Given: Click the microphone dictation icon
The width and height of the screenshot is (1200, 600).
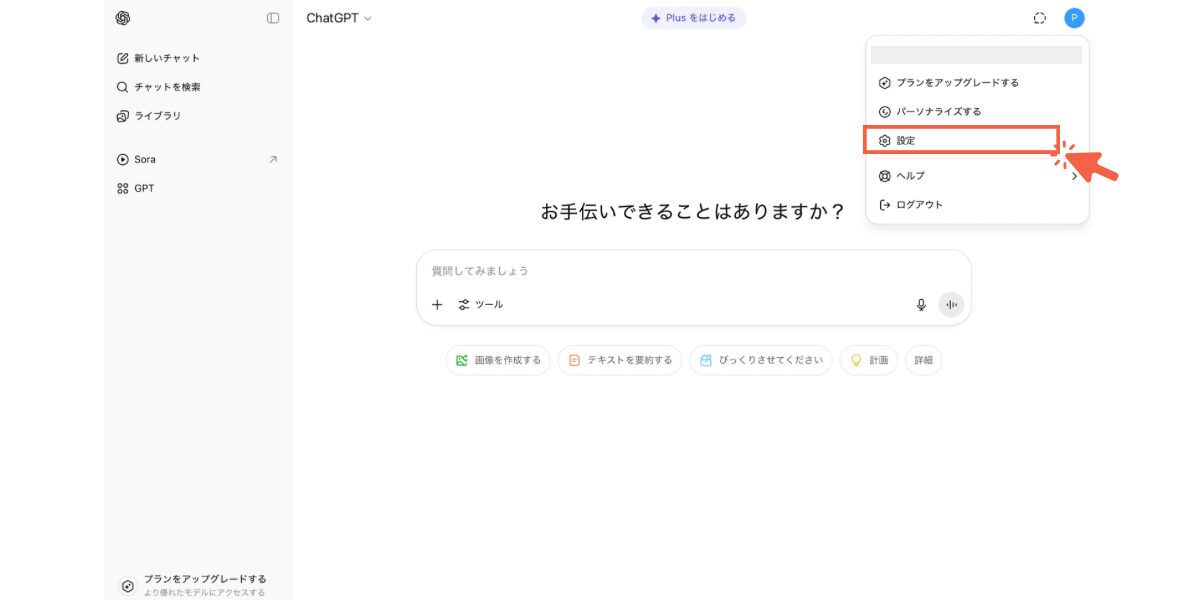Looking at the screenshot, I should [921, 305].
